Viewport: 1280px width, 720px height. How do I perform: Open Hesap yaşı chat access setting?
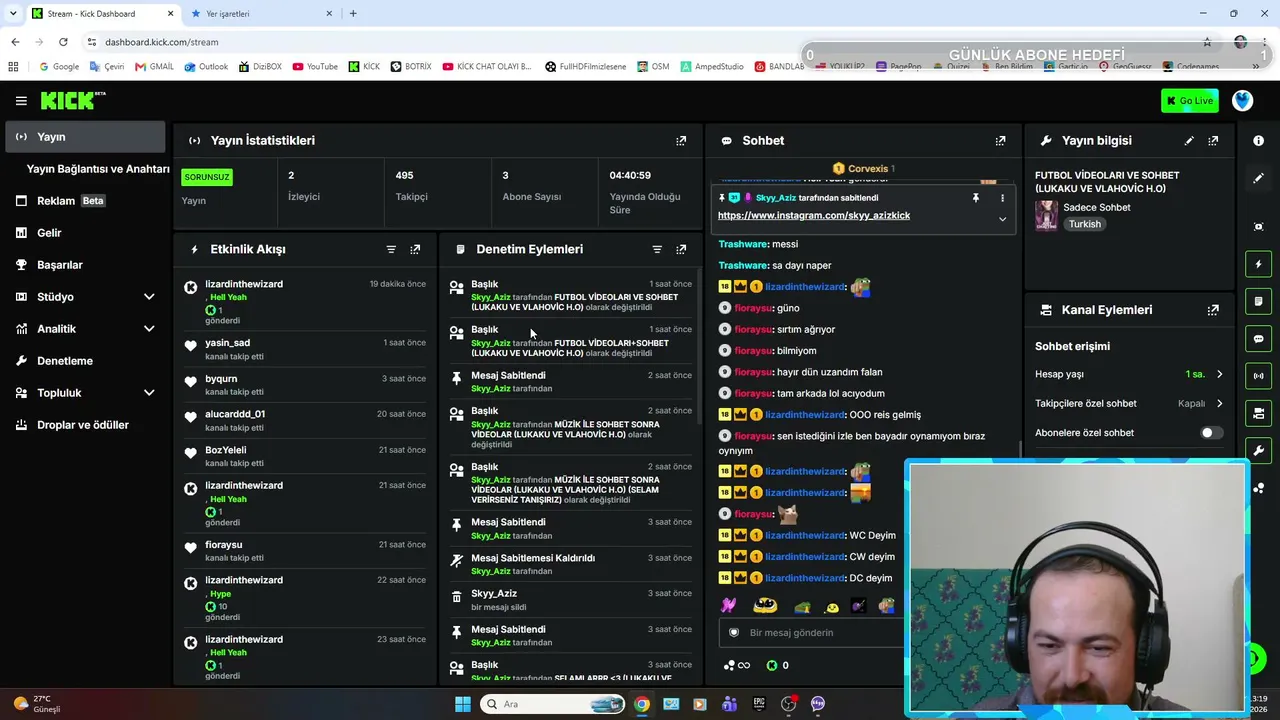coord(1128,374)
